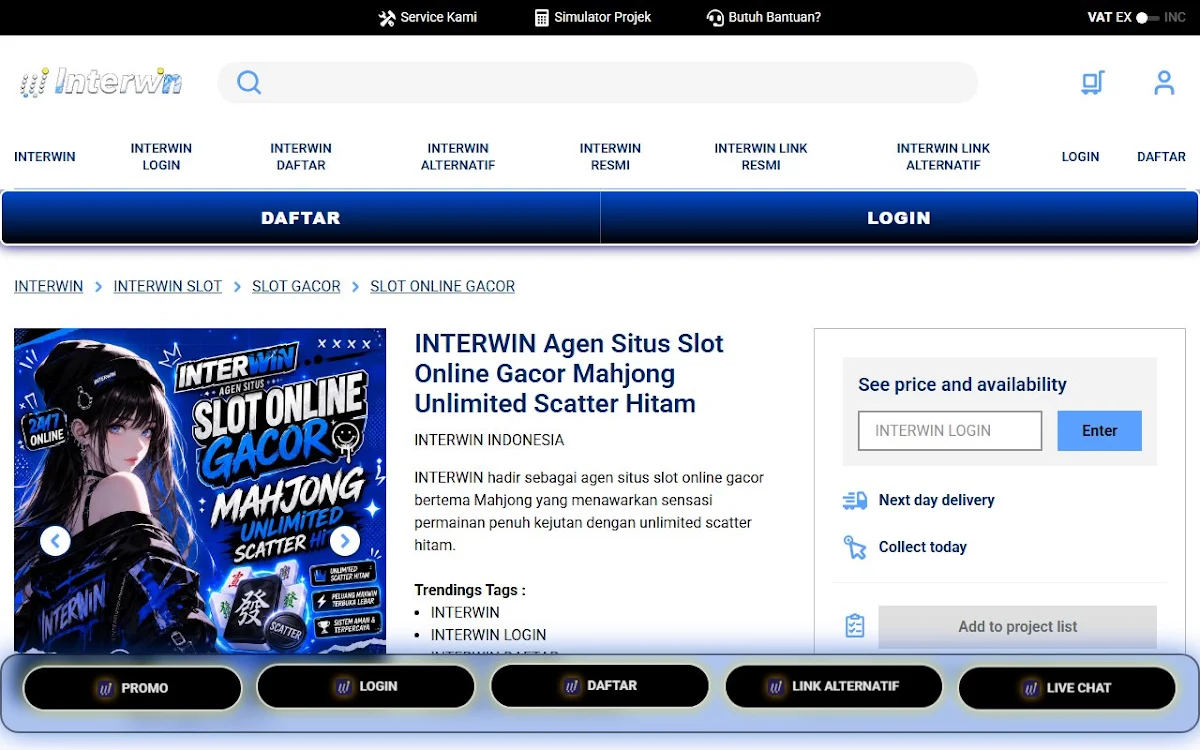
Task: Click the PROMO button's logo icon
Action: coord(105,688)
